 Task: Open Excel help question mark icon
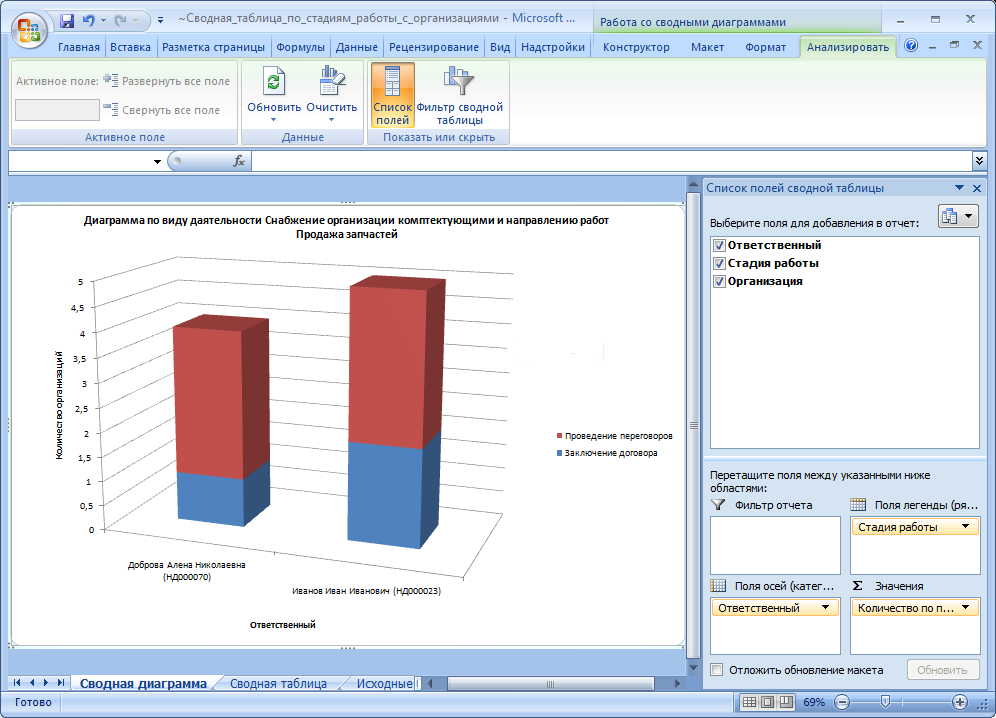click(911, 46)
